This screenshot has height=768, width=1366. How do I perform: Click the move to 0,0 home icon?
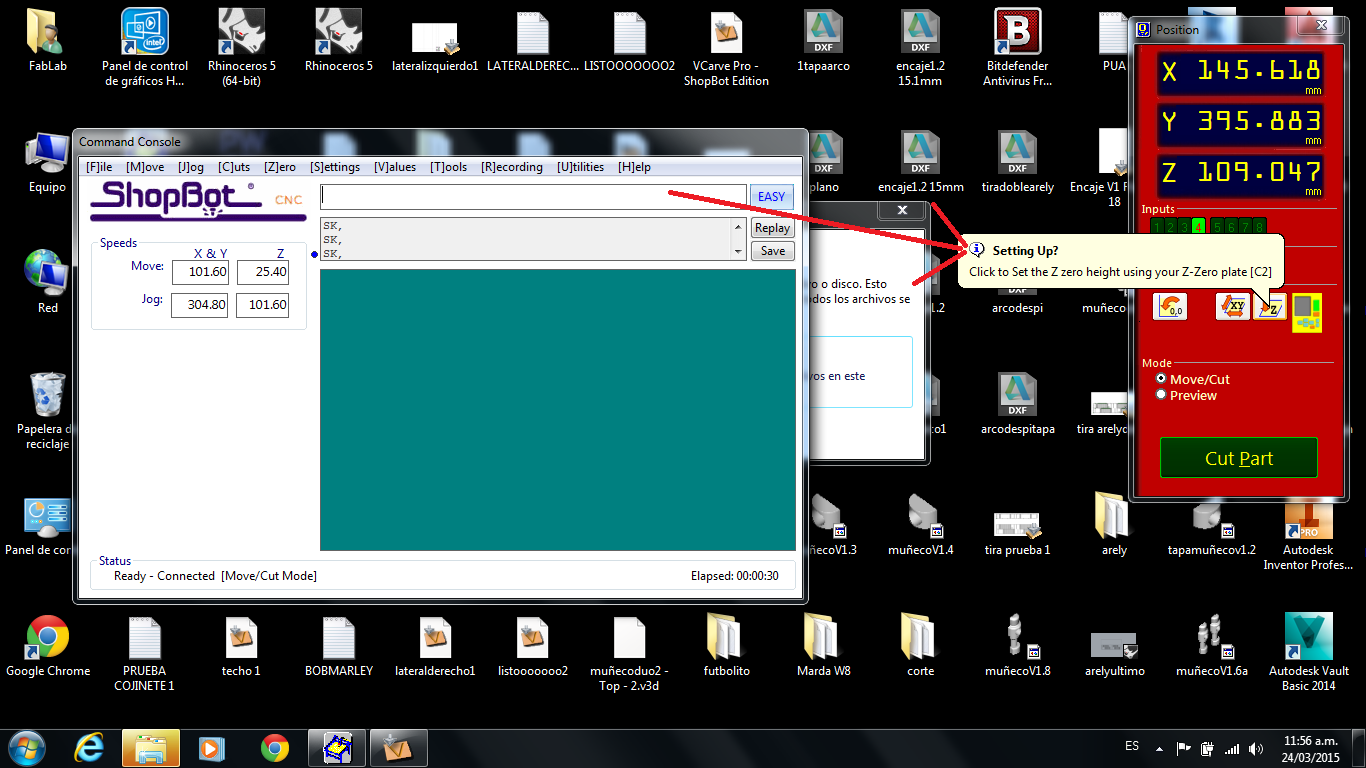(1170, 306)
